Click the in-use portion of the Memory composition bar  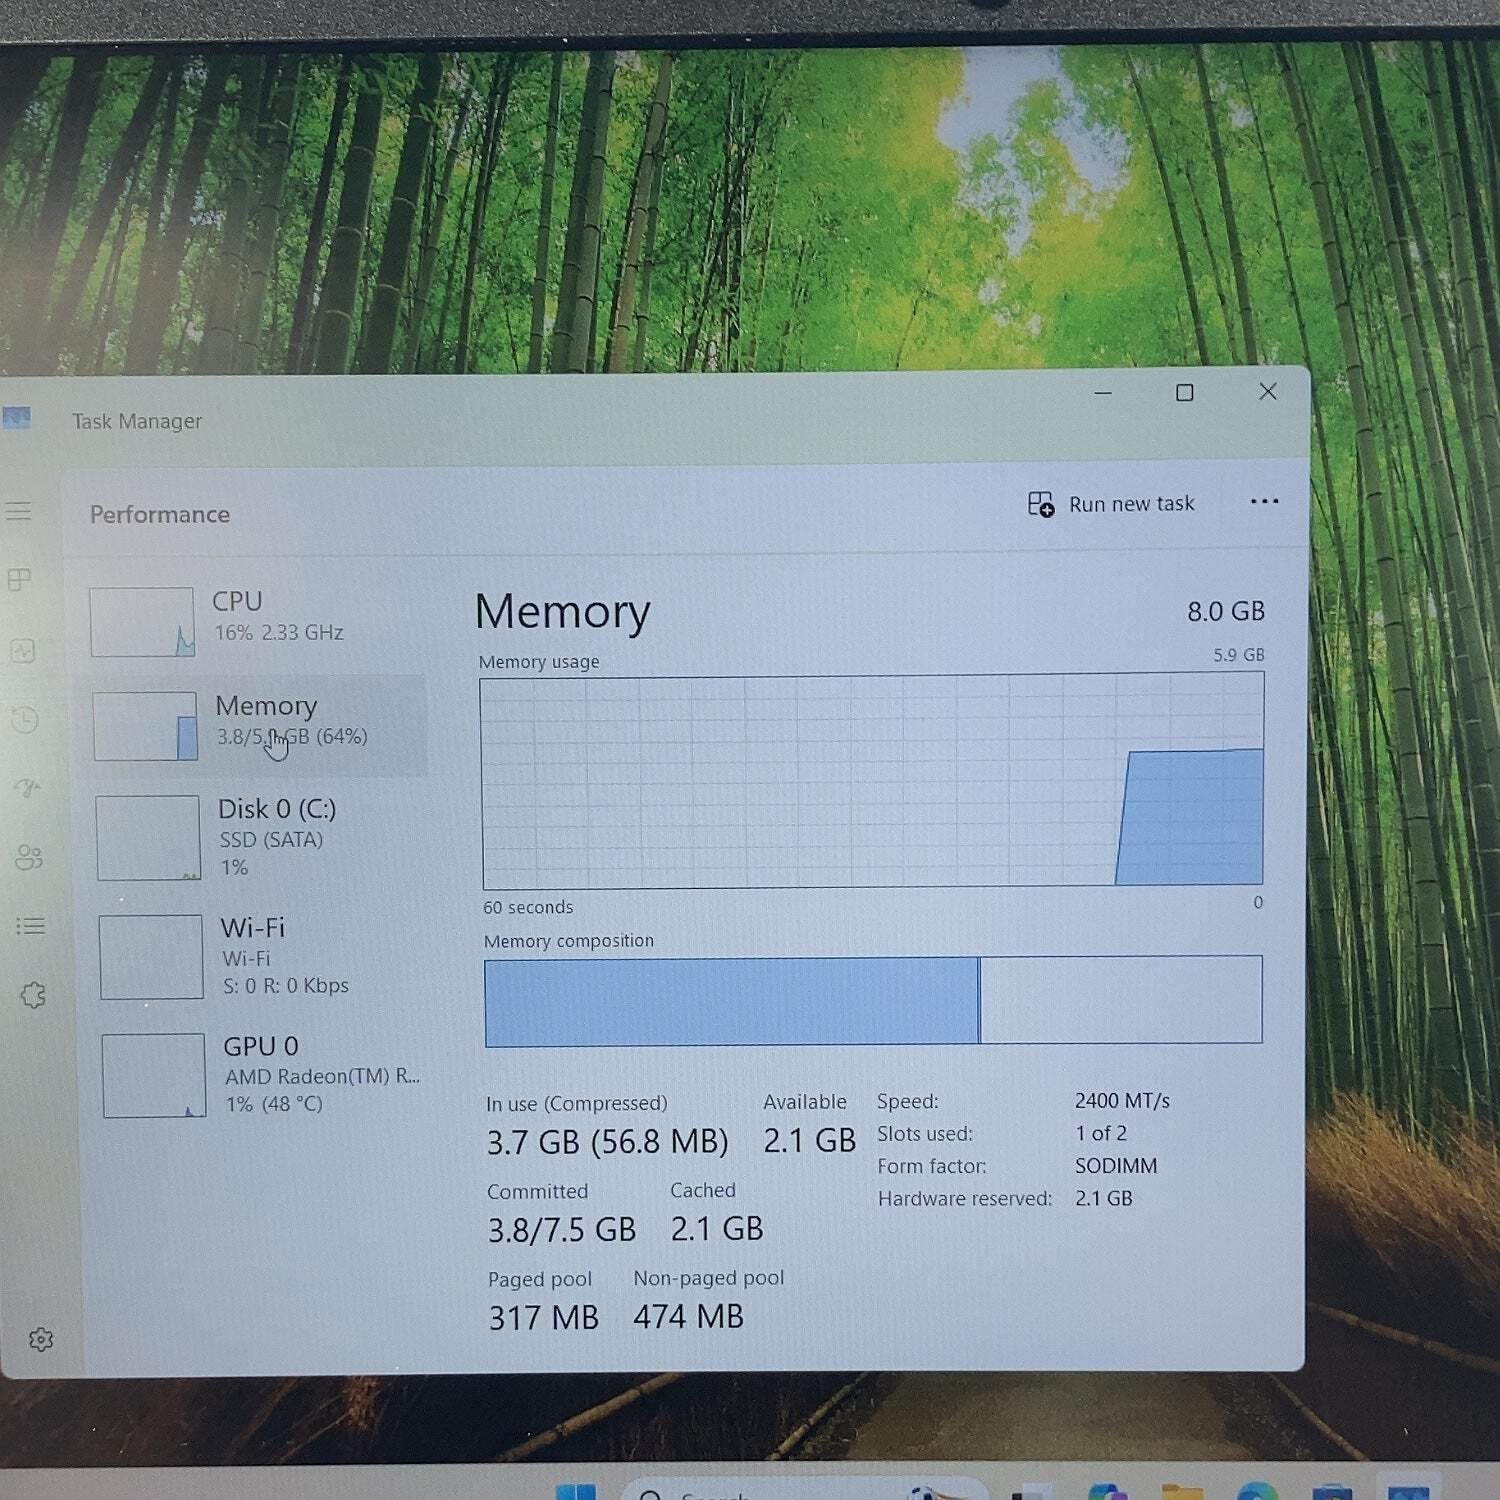[x=731, y=1001]
